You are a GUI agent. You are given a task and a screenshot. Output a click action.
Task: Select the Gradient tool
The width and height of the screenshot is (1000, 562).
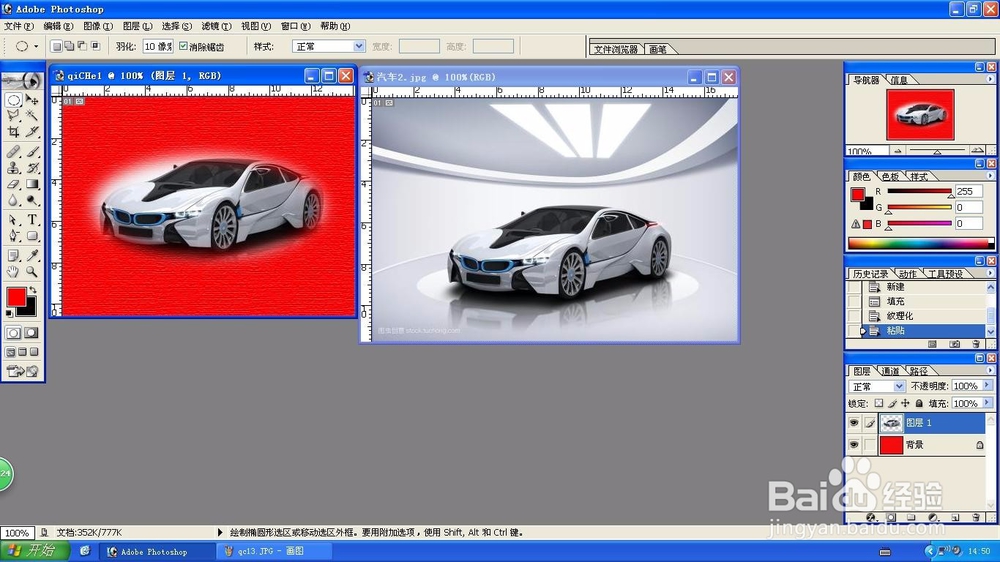point(32,184)
